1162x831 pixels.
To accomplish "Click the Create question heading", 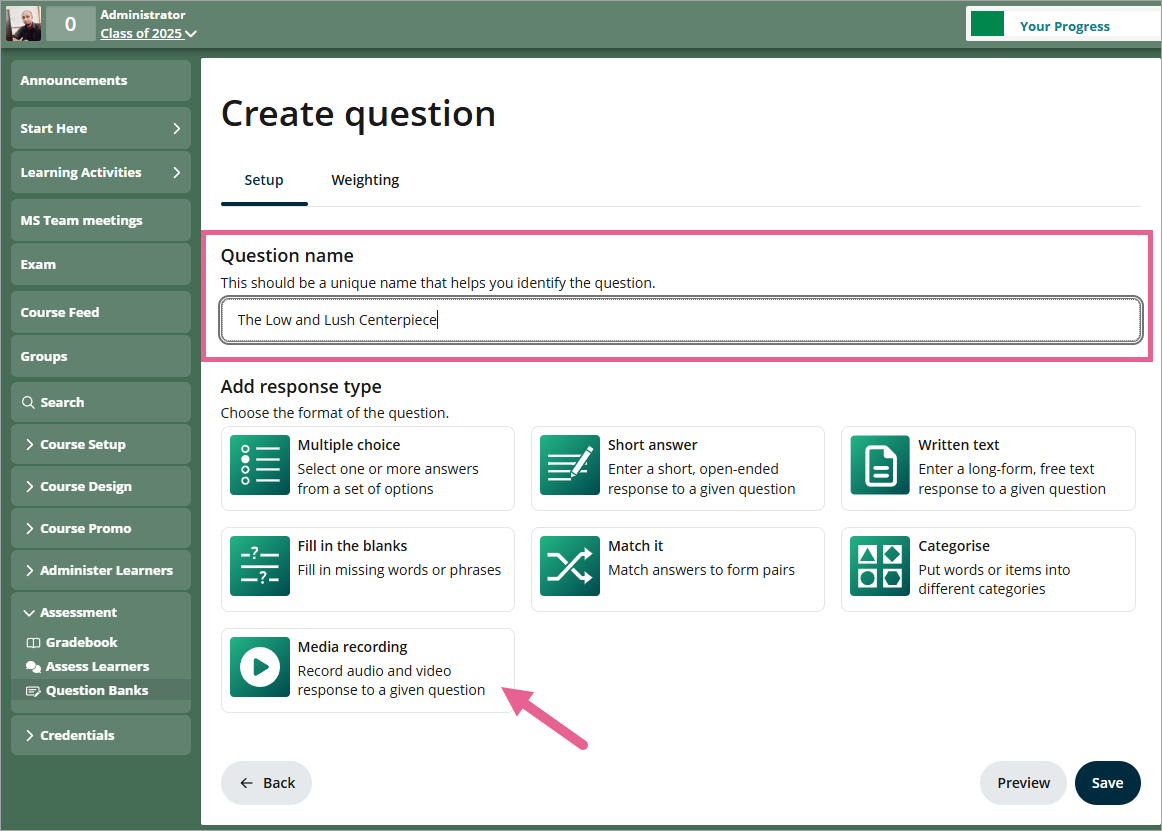I will (359, 113).
